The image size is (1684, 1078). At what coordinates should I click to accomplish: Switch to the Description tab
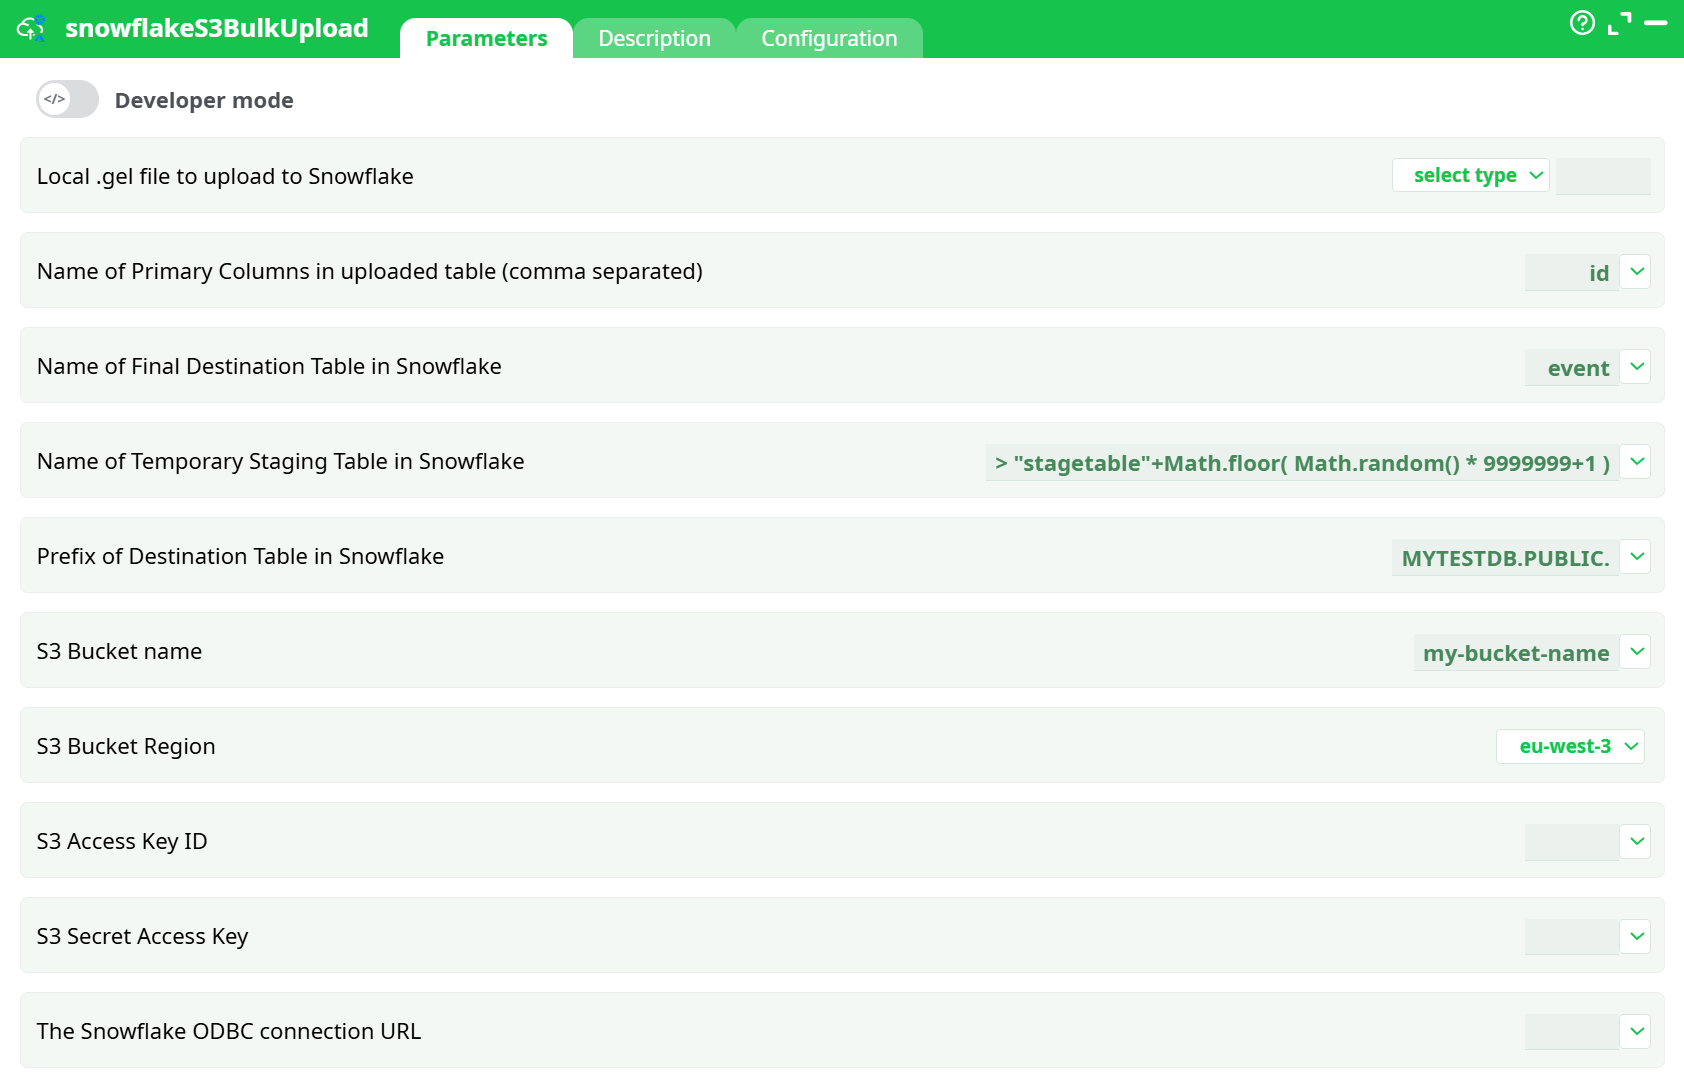[x=654, y=38]
